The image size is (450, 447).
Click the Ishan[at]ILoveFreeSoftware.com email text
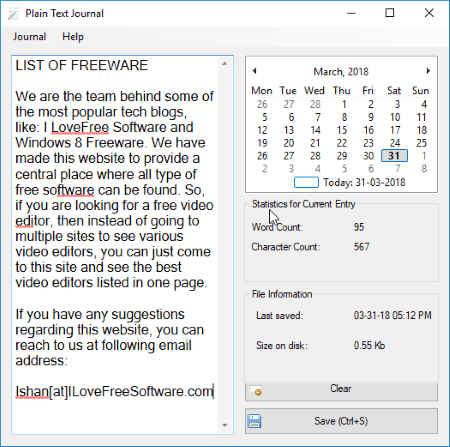114,391
